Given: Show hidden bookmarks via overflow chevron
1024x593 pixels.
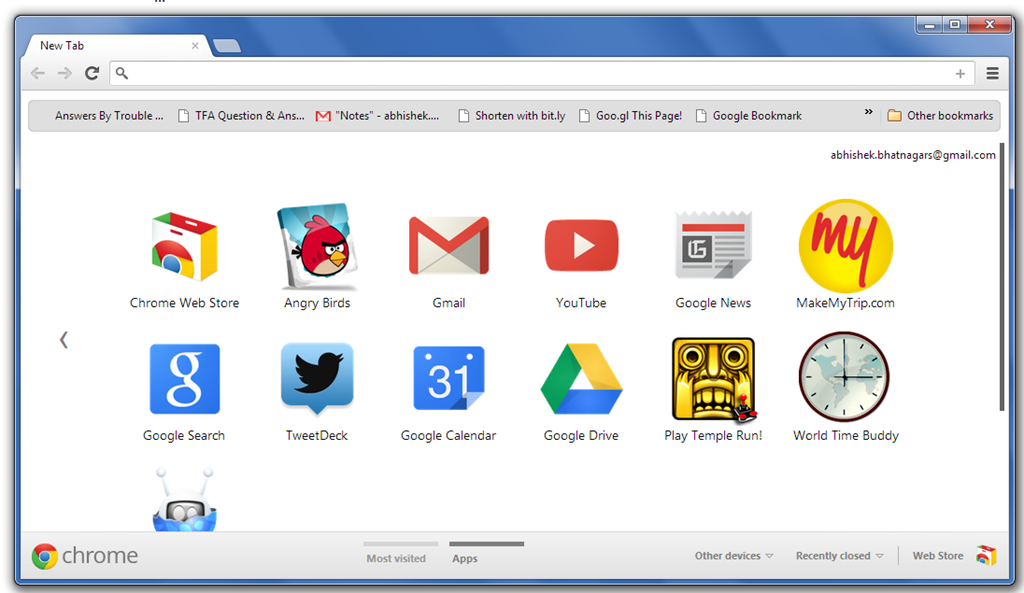Looking at the screenshot, I should click(x=868, y=113).
